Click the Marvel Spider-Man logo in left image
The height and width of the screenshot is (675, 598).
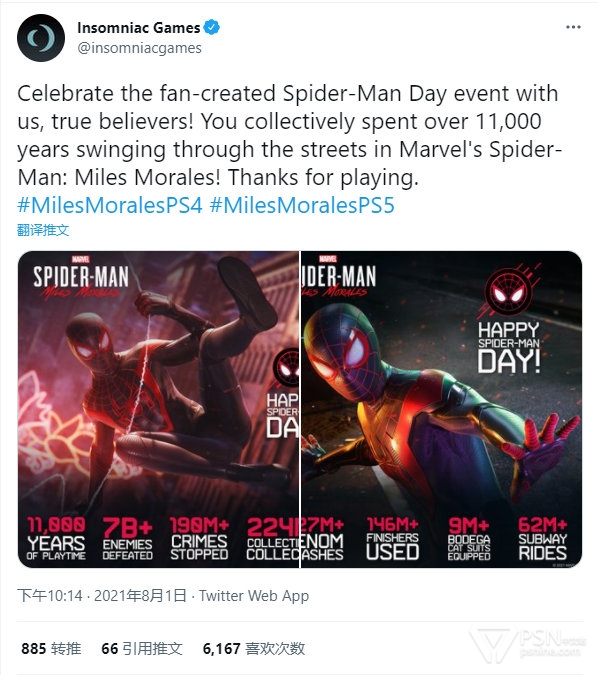point(81,277)
